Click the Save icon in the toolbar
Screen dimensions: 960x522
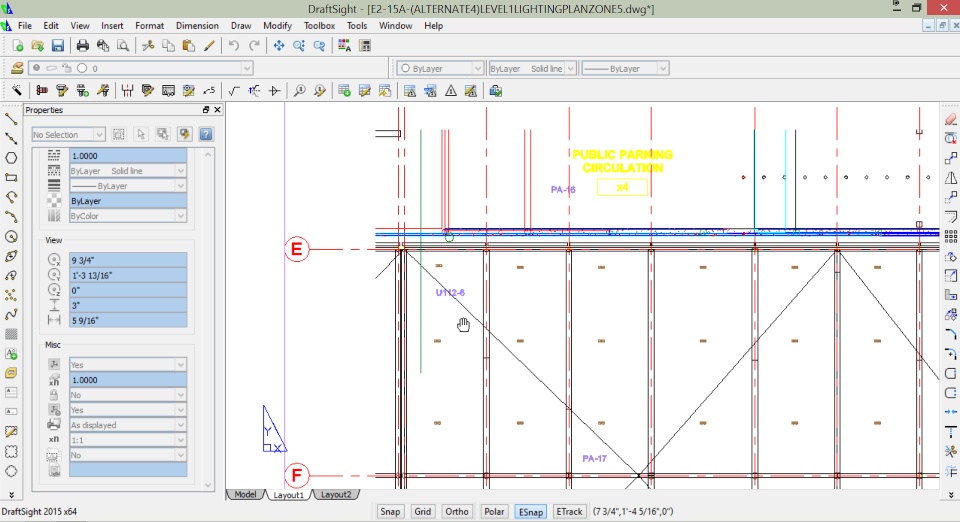58,45
